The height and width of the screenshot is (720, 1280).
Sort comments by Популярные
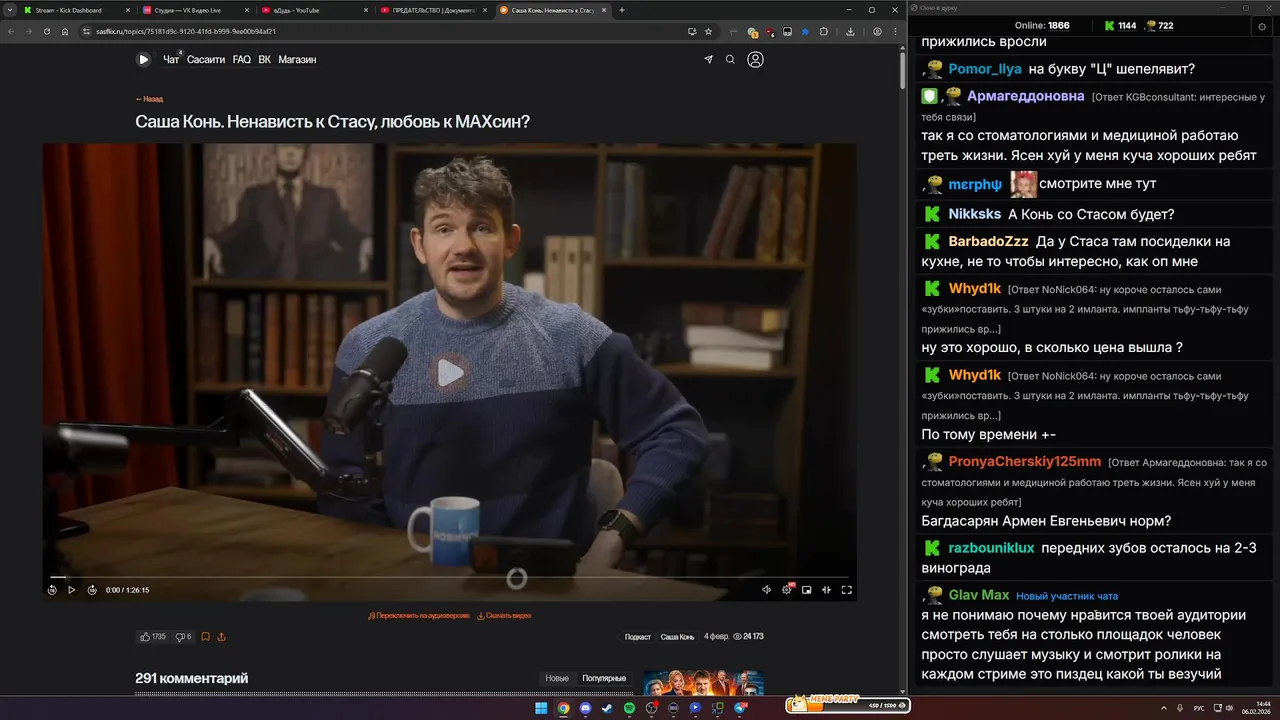pos(604,678)
